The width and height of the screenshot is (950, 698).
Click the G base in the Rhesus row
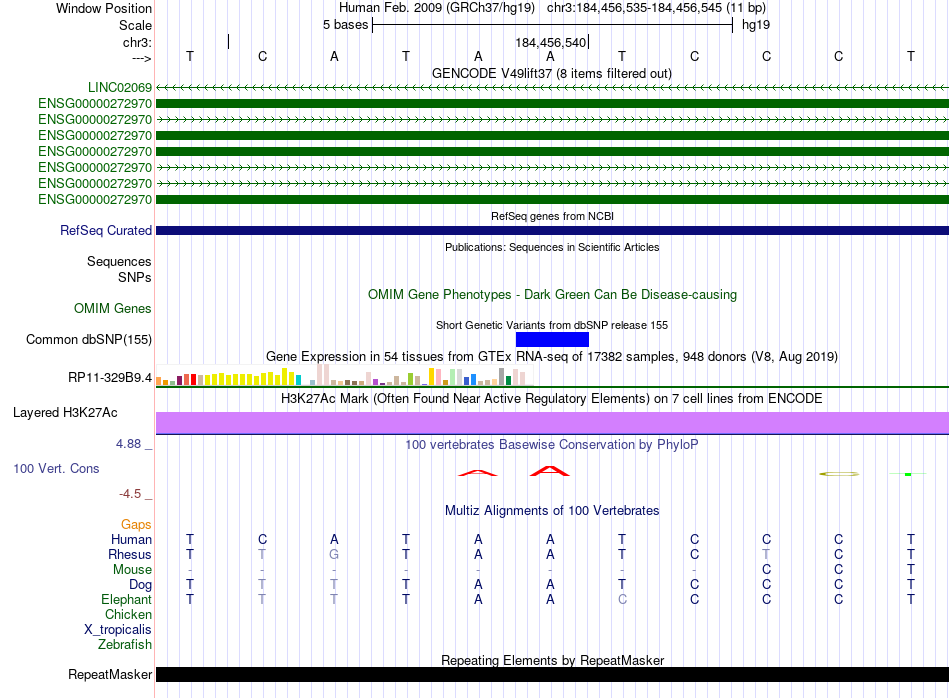334,554
